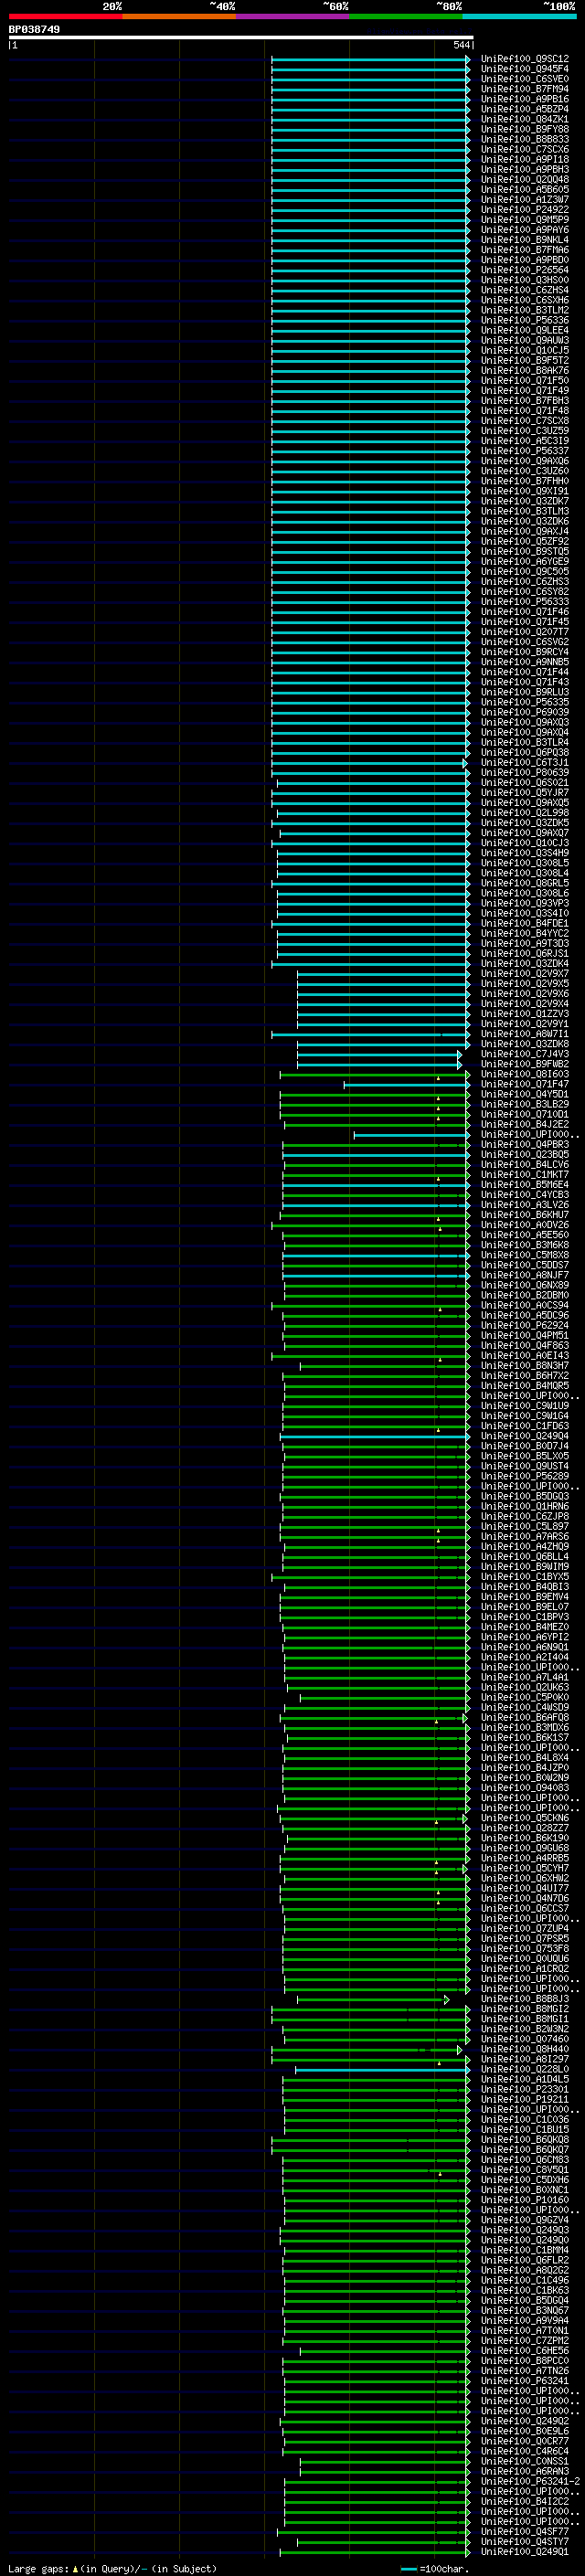Click the green ~80% identity legend bar
585x2576 pixels.
(x=406, y=16)
